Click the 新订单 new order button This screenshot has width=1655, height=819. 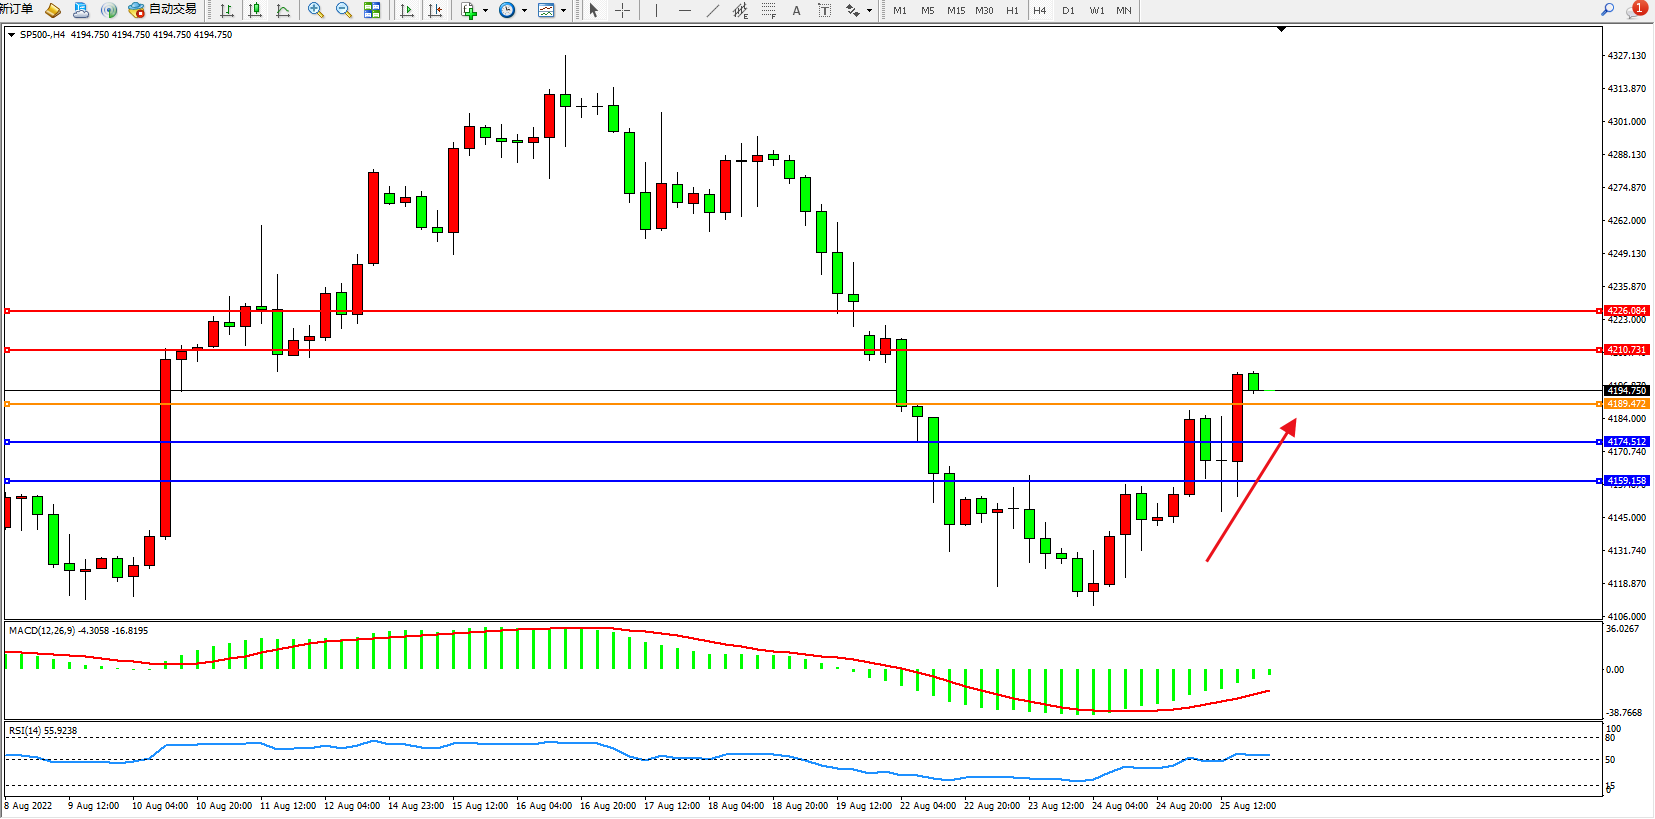(x=16, y=9)
